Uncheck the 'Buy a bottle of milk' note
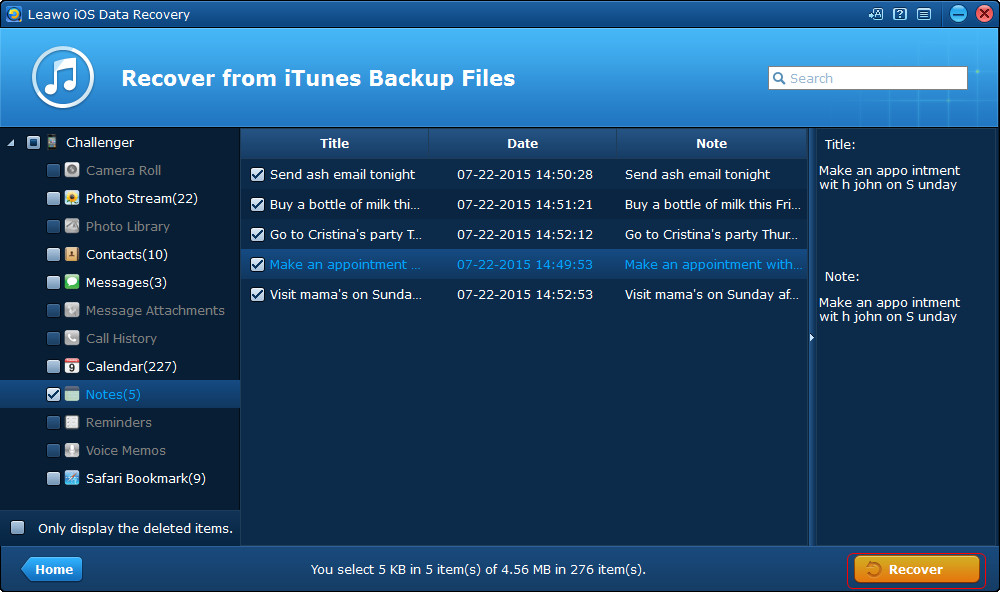 (x=258, y=205)
